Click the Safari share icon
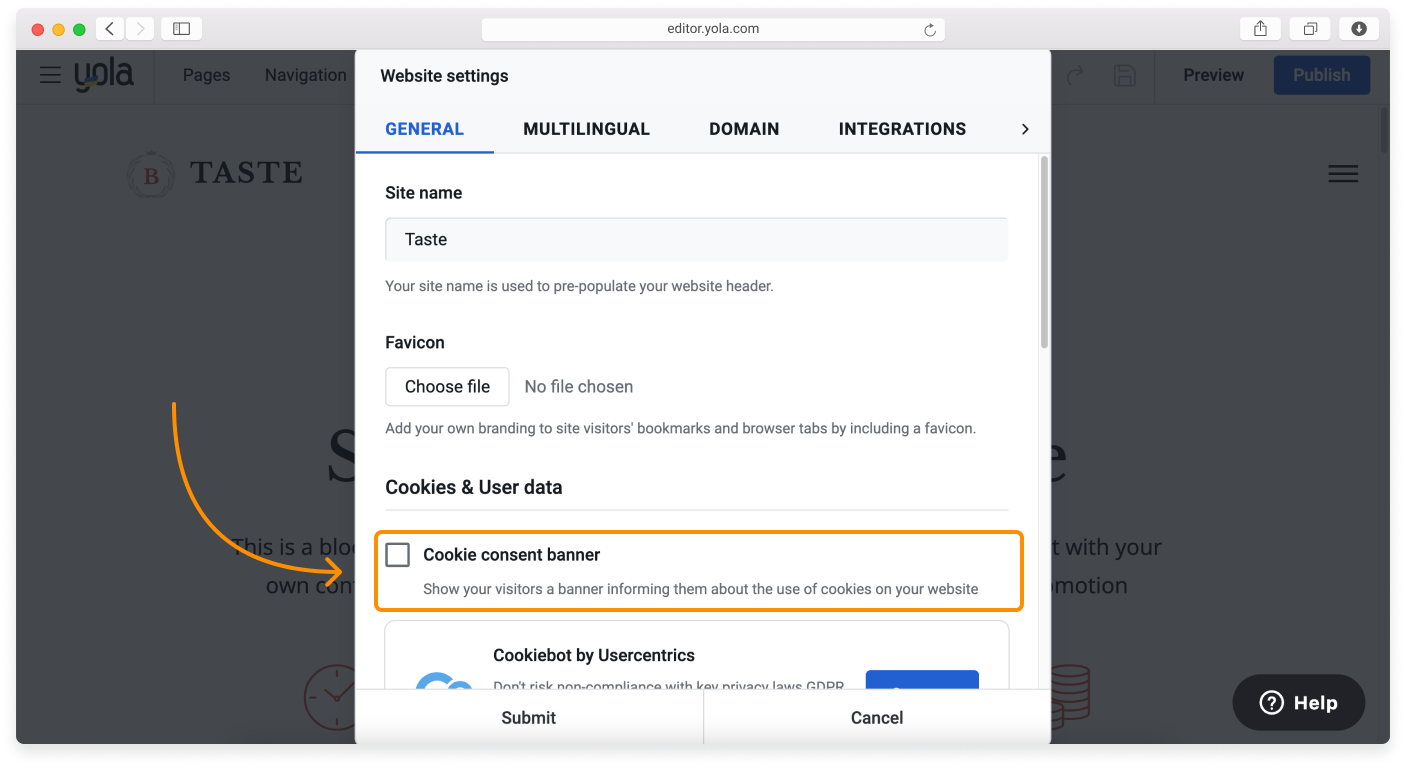Screen dimensions: 1406x768 (x=1260, y=29)
